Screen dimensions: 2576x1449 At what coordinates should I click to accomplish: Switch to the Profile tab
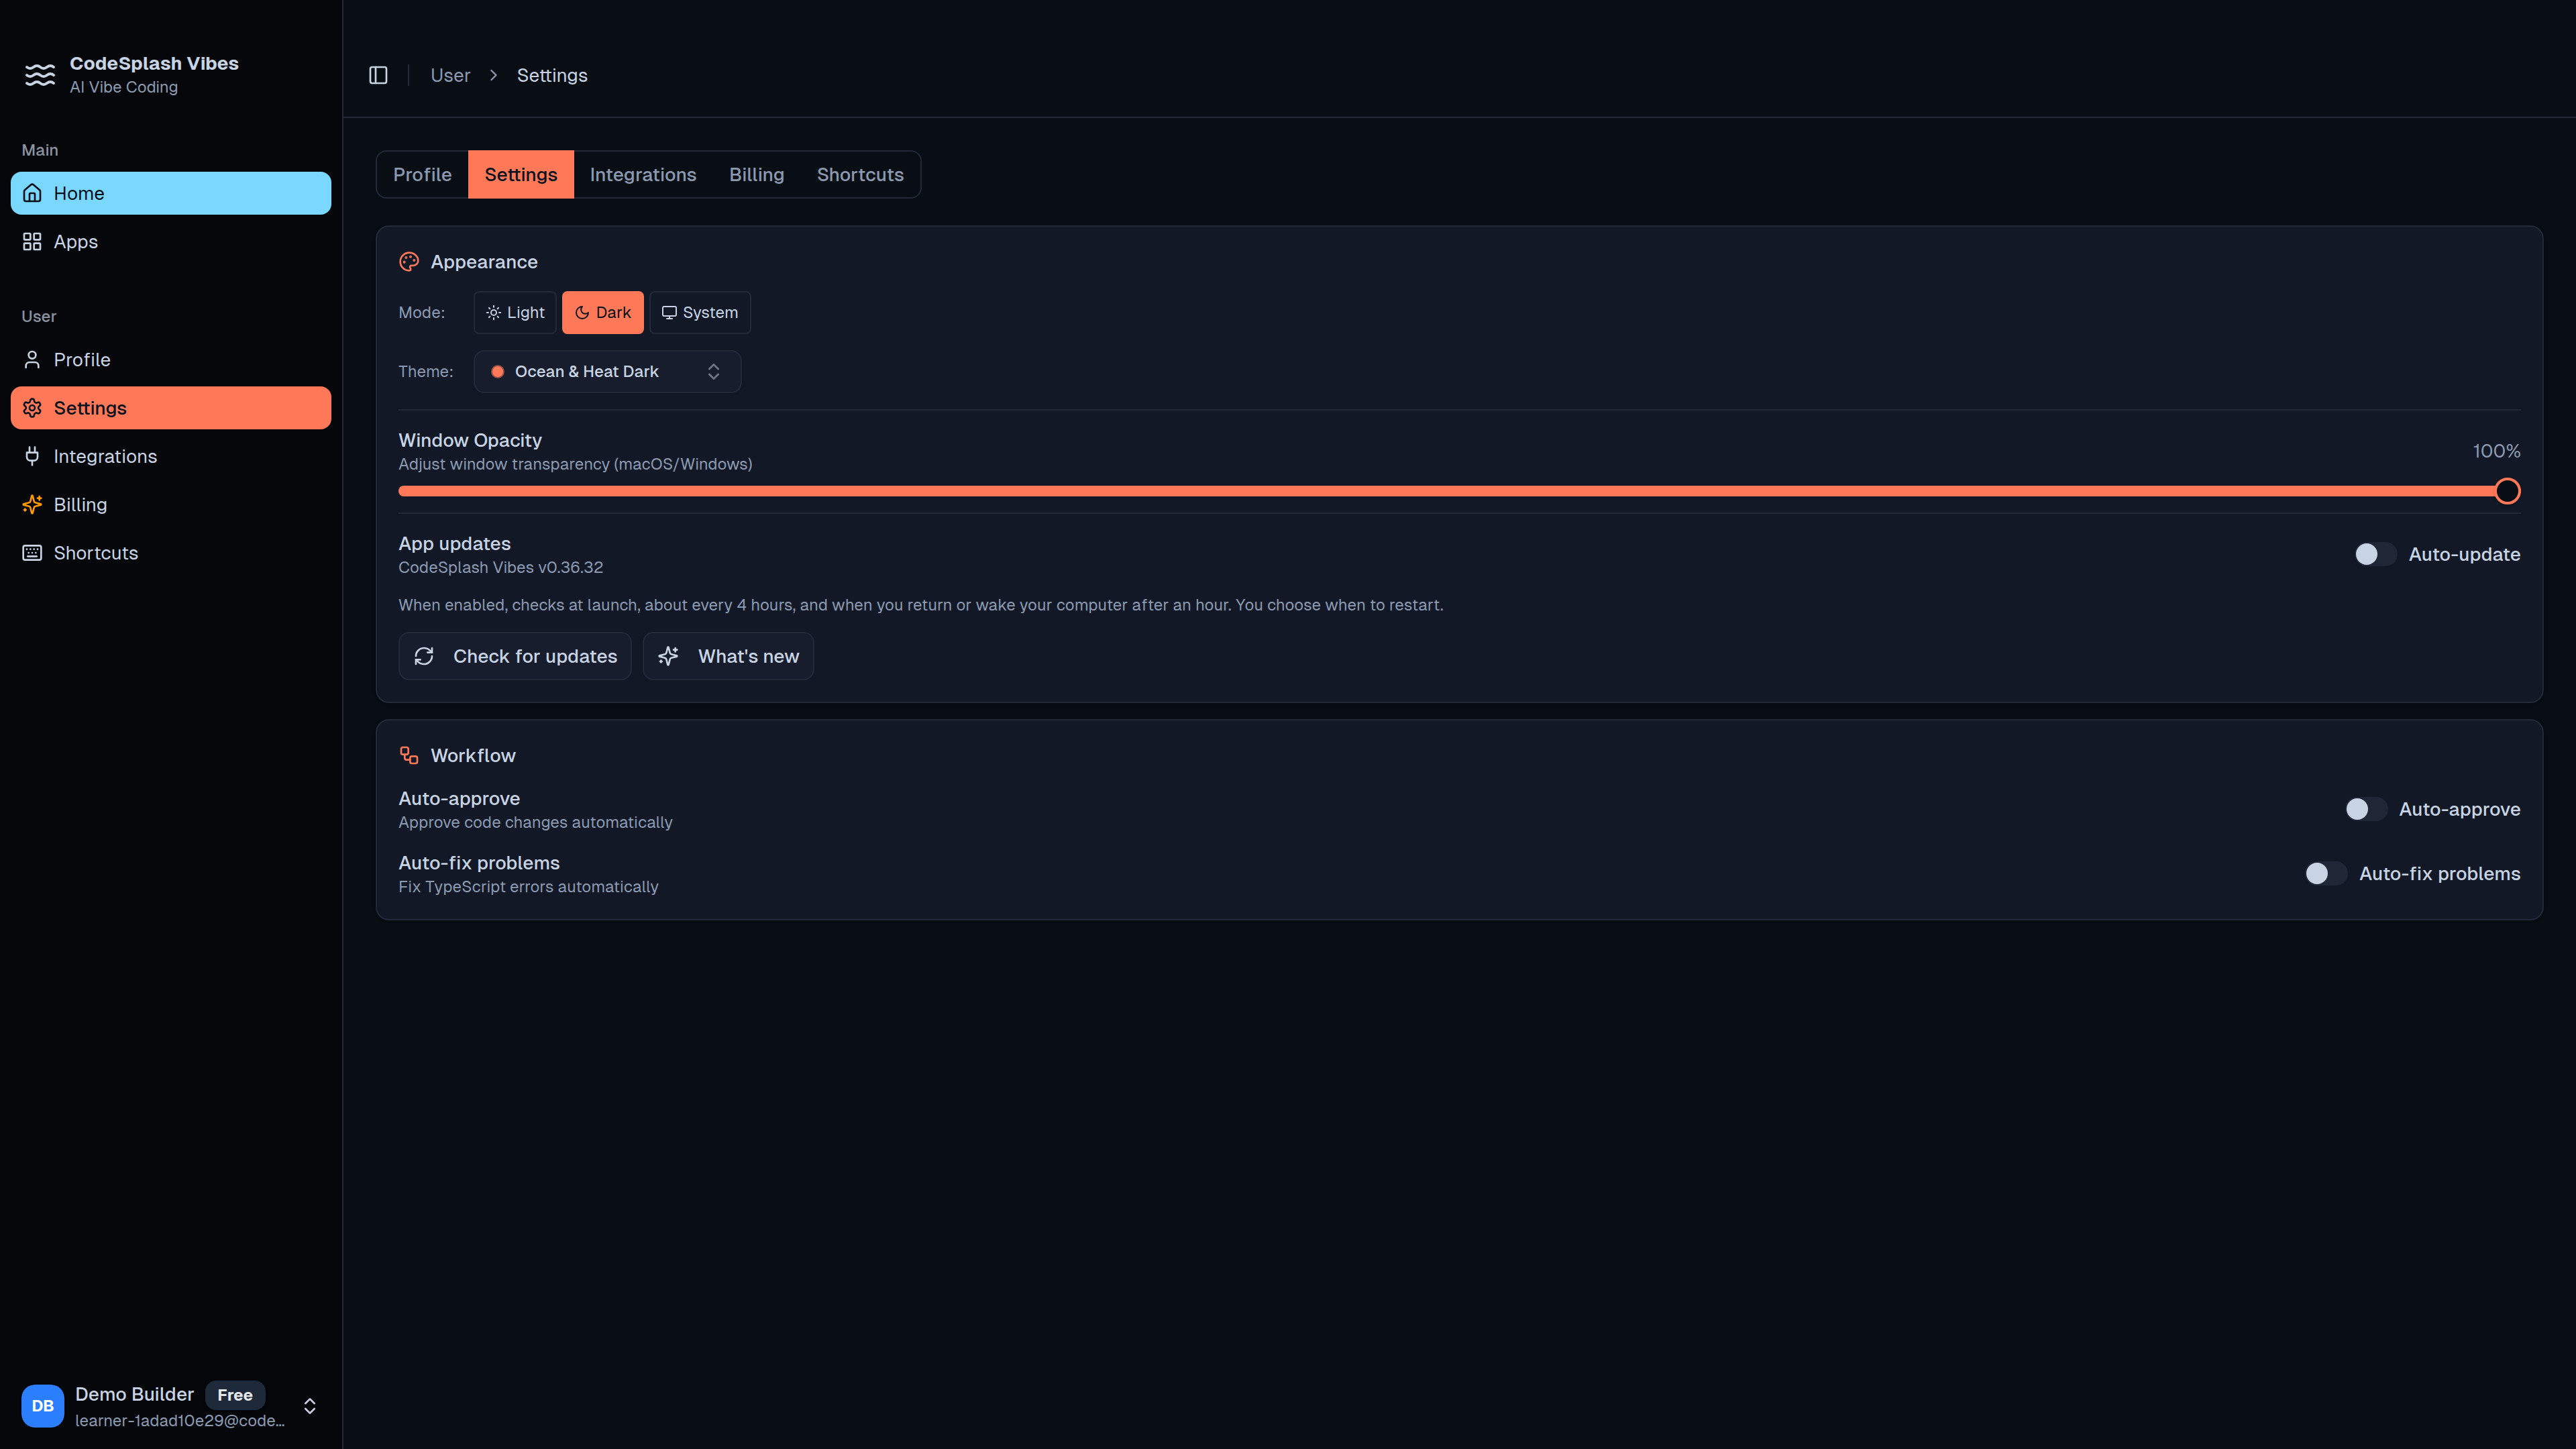[x=422, y=174]
